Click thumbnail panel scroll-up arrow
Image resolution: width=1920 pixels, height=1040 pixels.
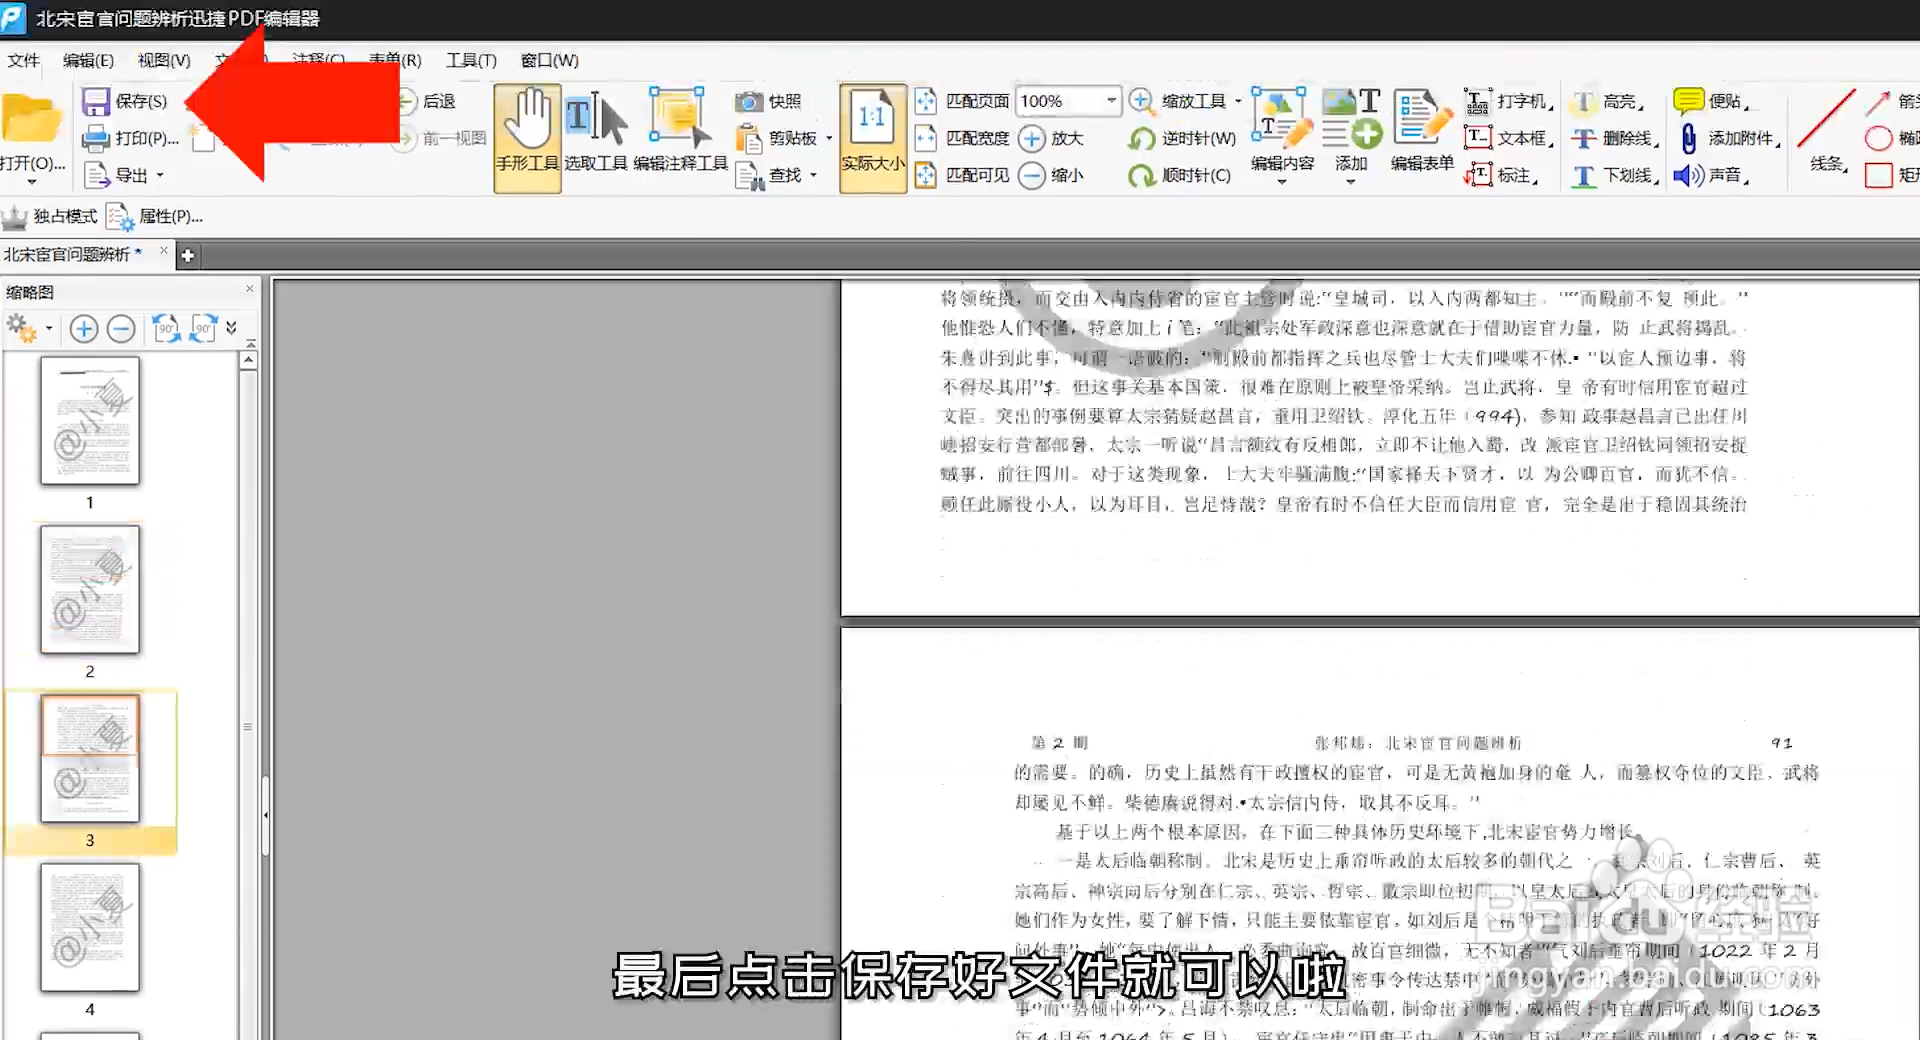click(x=248, y=360)
